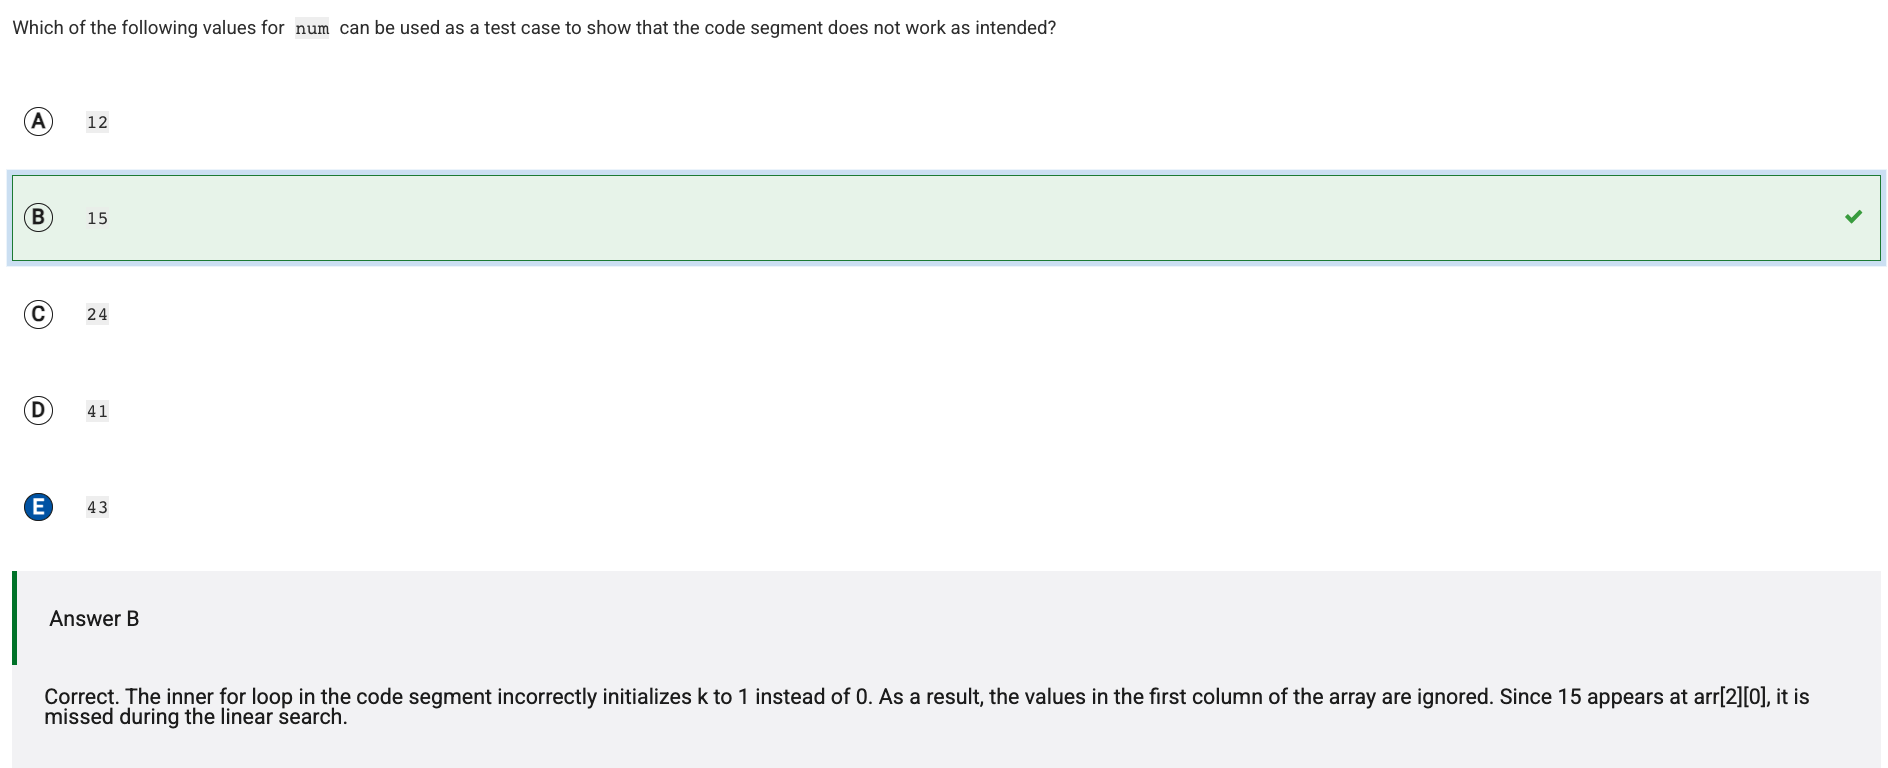Click the value 12 label
The width and height of the screenshot is (1888, 768).
(x=97, y=122)
